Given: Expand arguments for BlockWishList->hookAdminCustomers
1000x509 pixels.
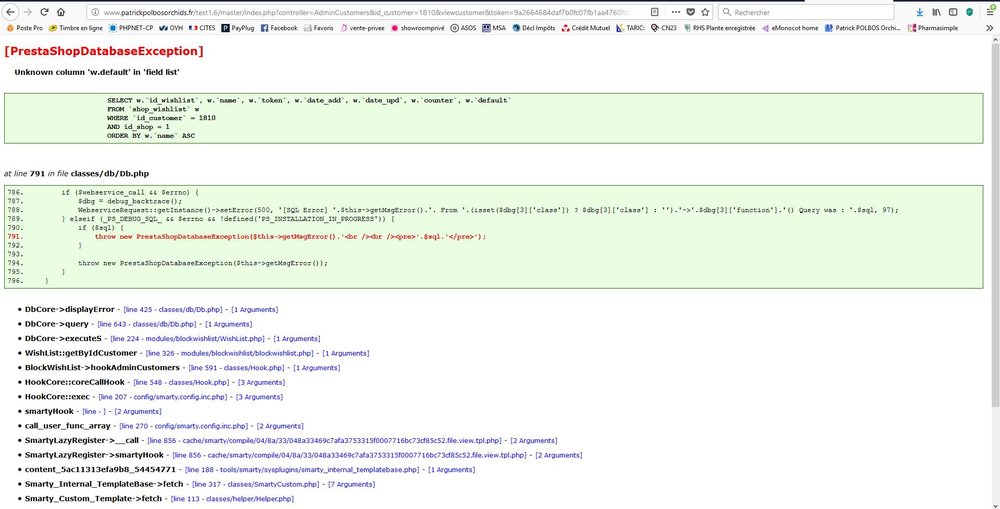Looking at the screenshot, I should click(316, 368).
